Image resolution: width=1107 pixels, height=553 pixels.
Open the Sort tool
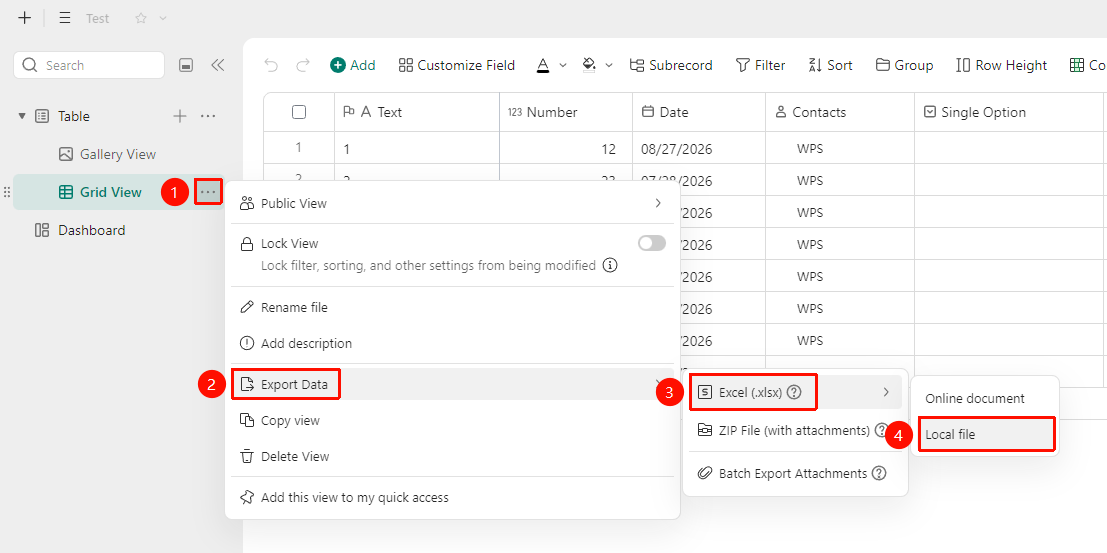830,65
